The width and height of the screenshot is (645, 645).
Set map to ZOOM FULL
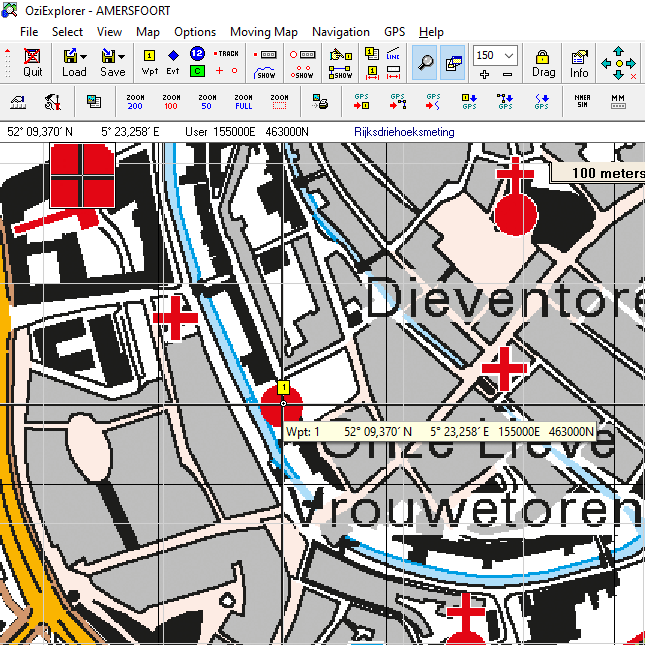coord(243,101)
